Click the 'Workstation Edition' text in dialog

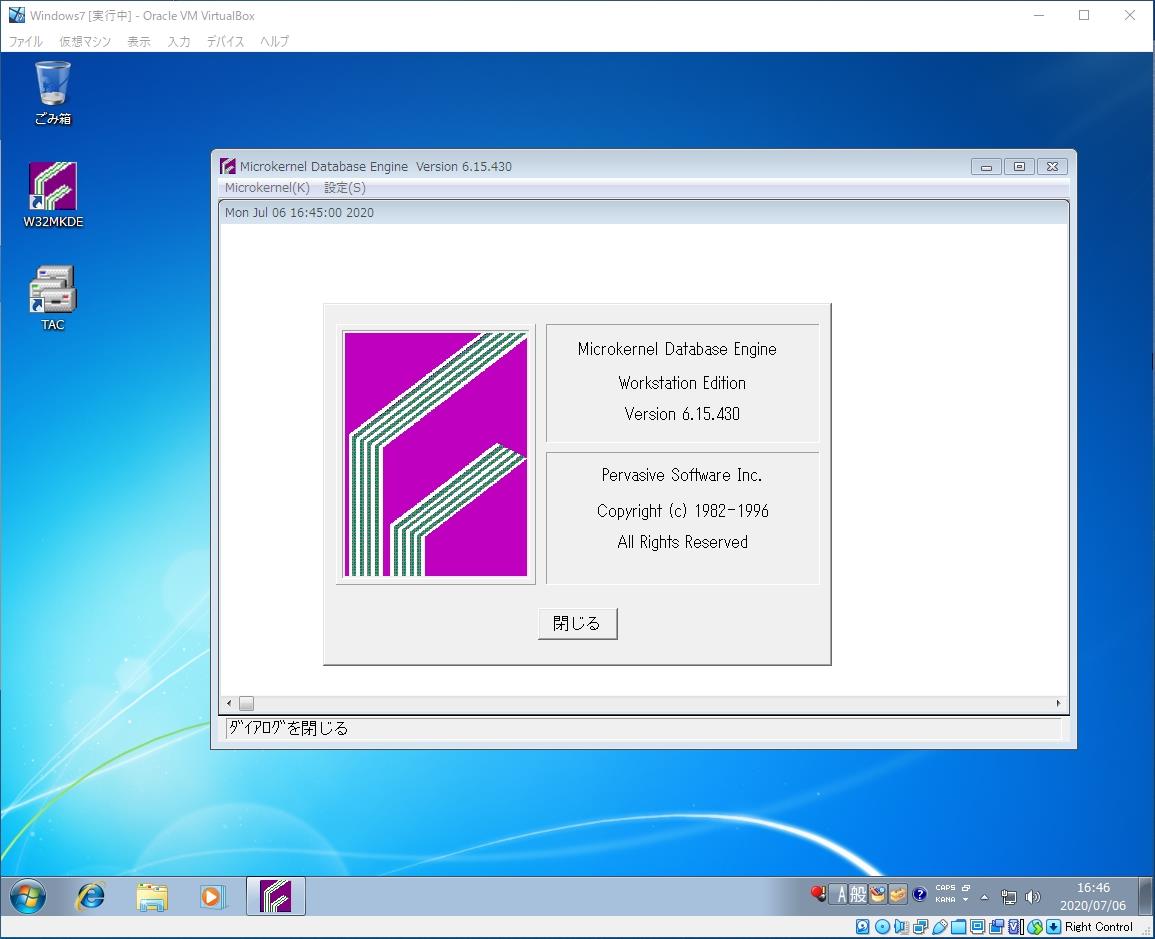[x=682, y=383]
